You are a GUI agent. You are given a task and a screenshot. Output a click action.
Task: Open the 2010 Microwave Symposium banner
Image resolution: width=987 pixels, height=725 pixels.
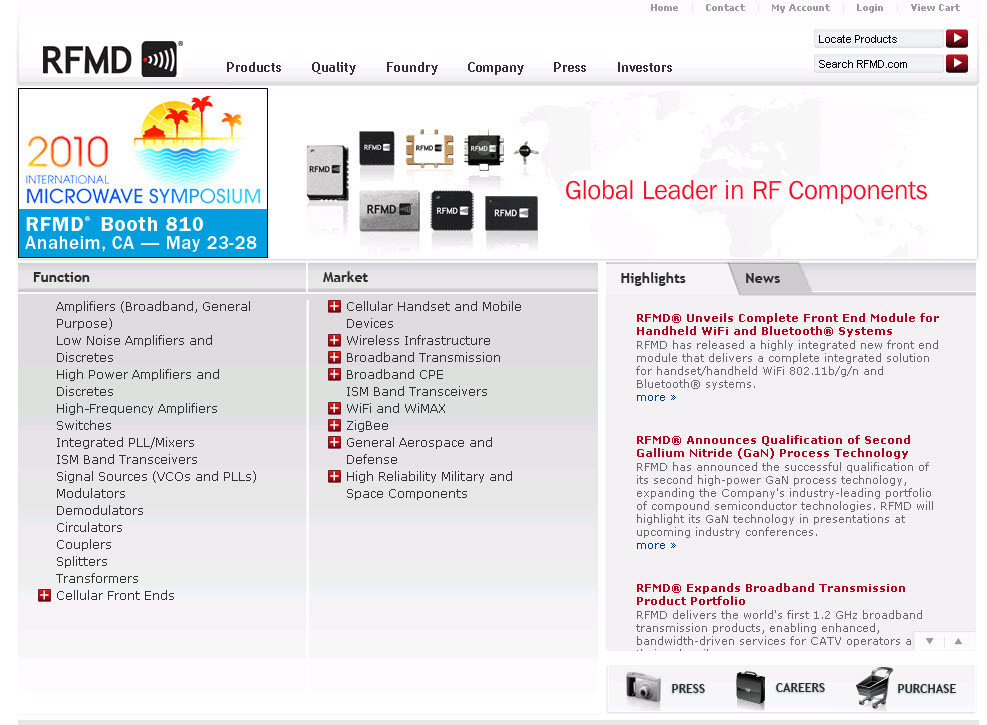143,173
